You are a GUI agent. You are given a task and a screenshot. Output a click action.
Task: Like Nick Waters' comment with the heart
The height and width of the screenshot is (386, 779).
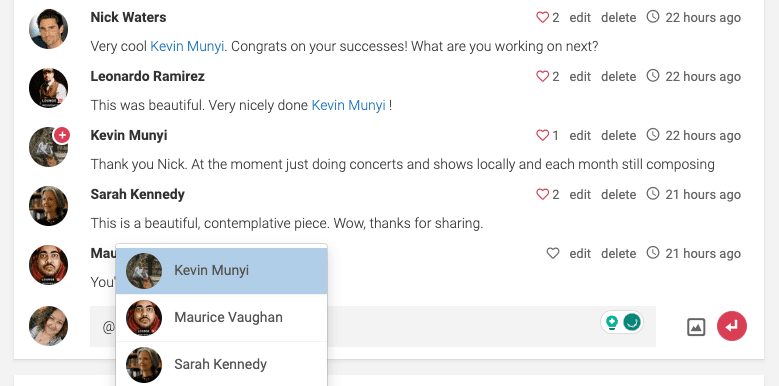542,17
